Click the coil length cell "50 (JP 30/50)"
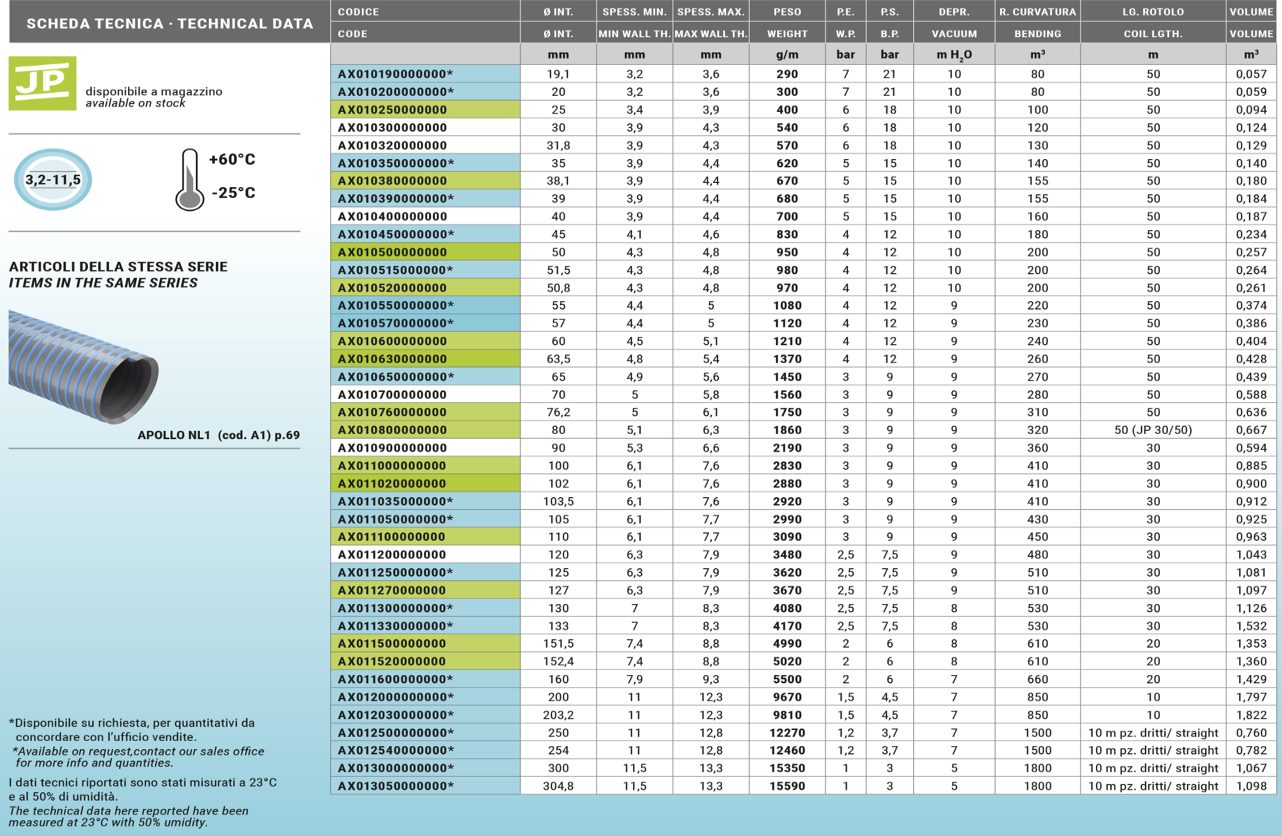The height and width of the screenshot is (836, 1282). [1153, 430]
